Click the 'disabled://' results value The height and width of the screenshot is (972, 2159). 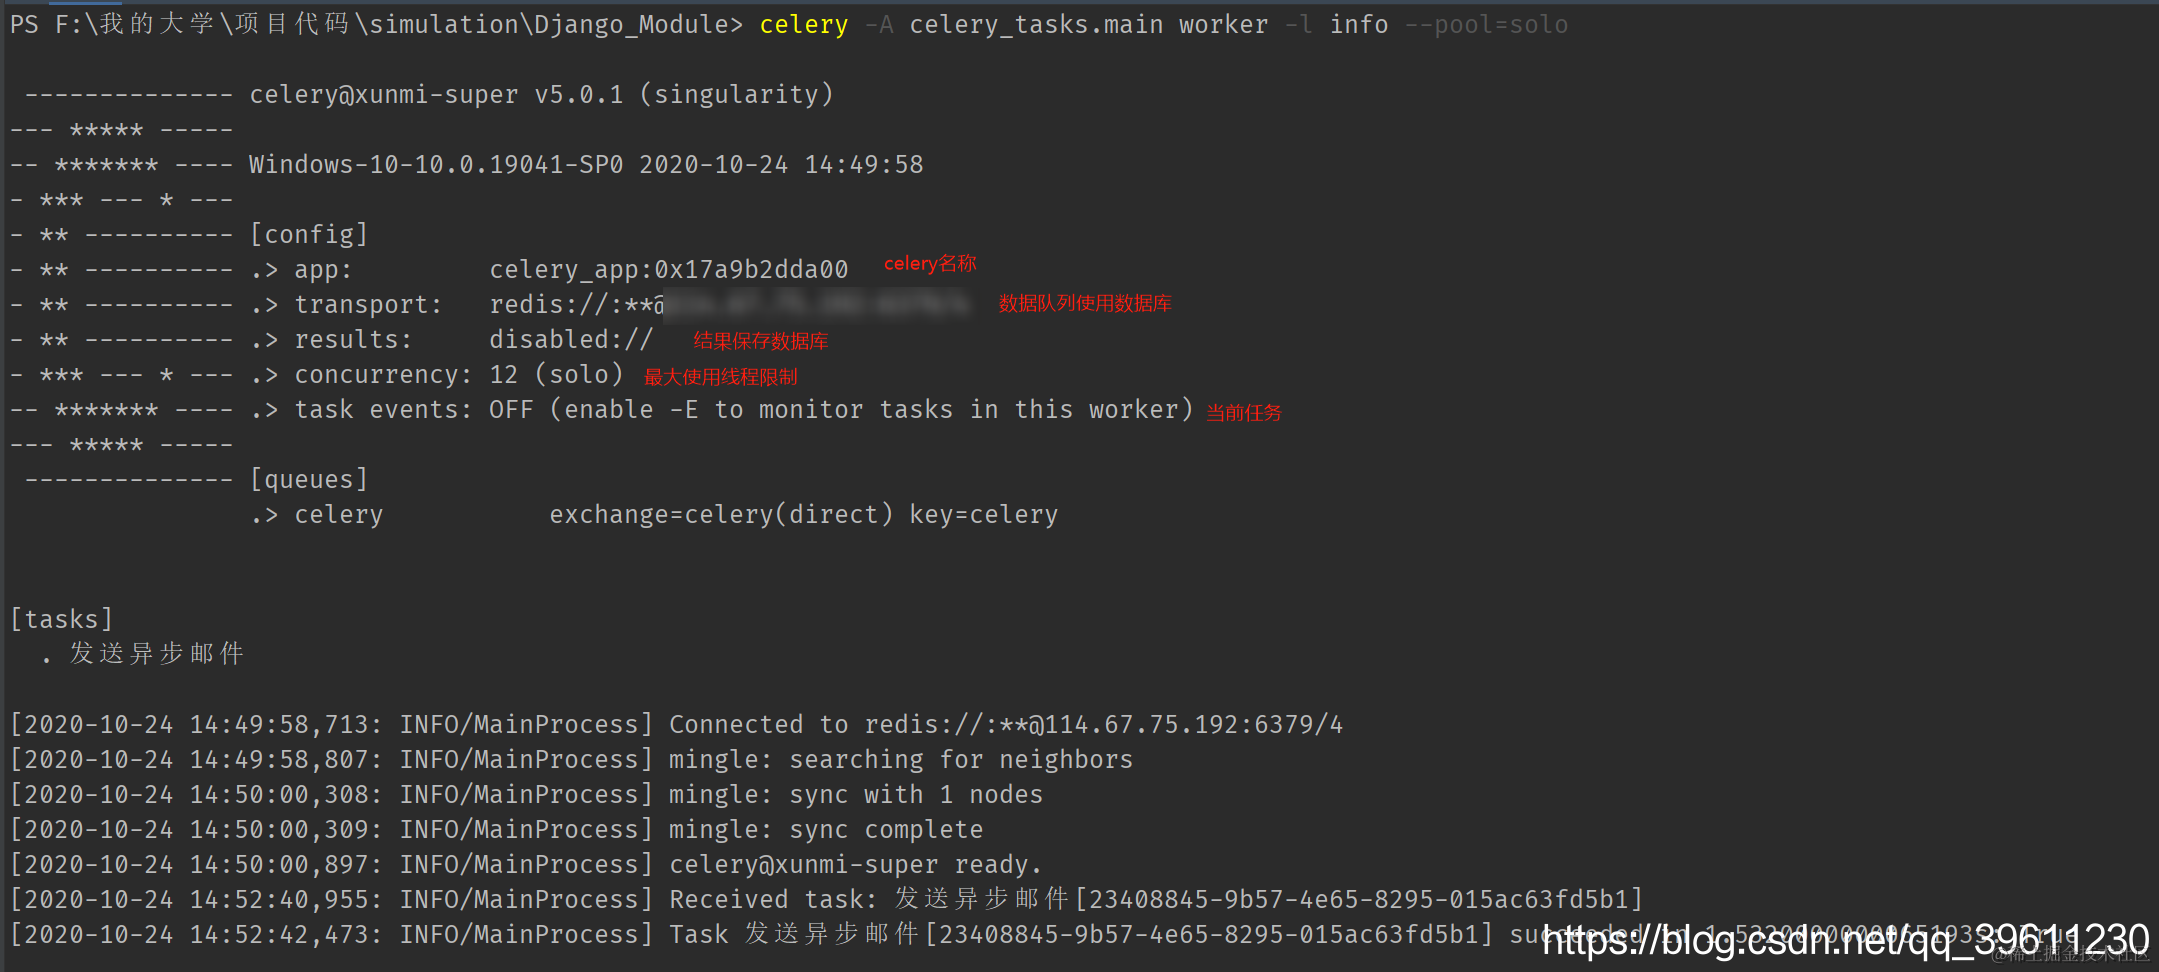click(571, 340)
